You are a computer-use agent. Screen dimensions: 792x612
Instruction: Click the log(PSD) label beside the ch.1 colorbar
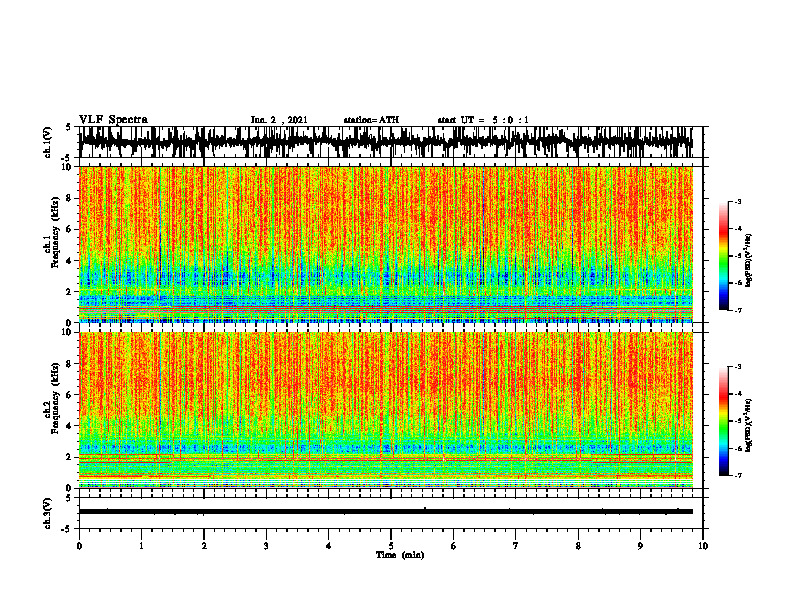tap(749, 260)
